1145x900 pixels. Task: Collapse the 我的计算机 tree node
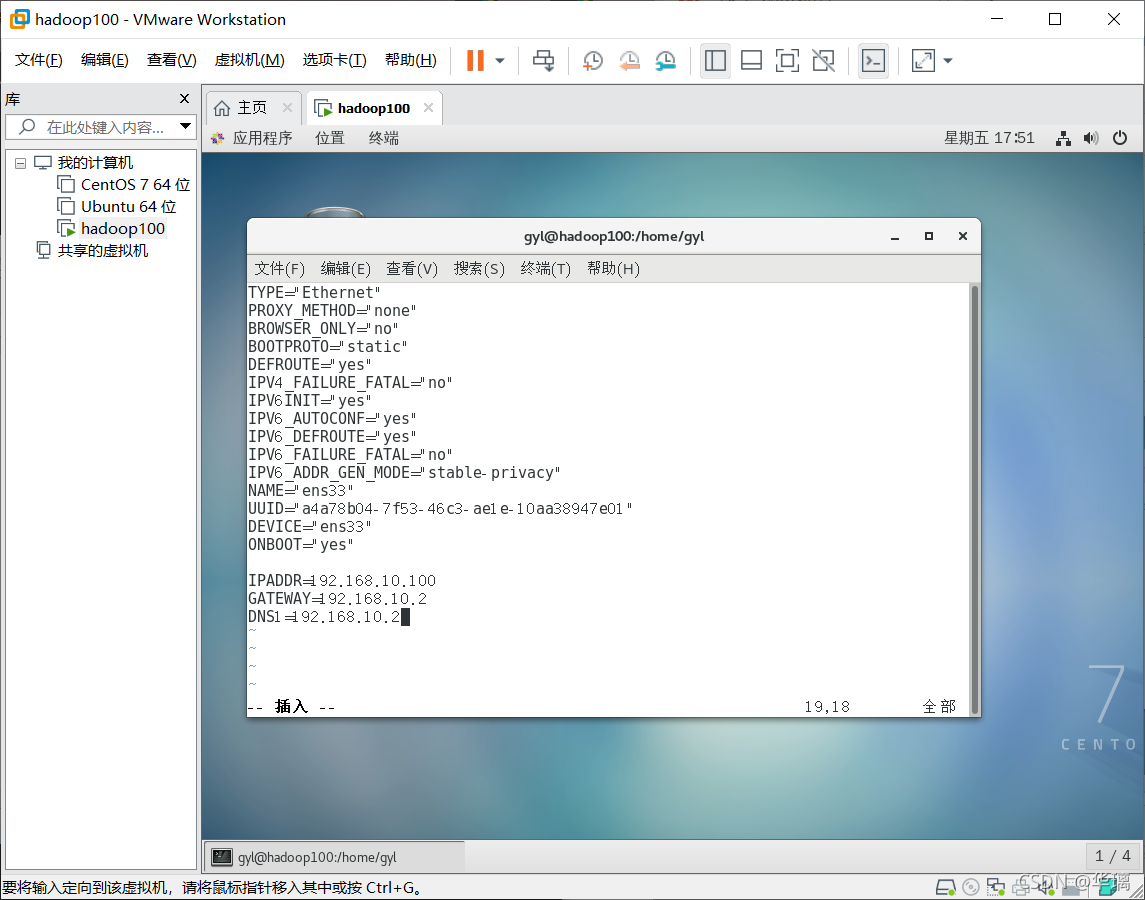[x=20, y=163]
